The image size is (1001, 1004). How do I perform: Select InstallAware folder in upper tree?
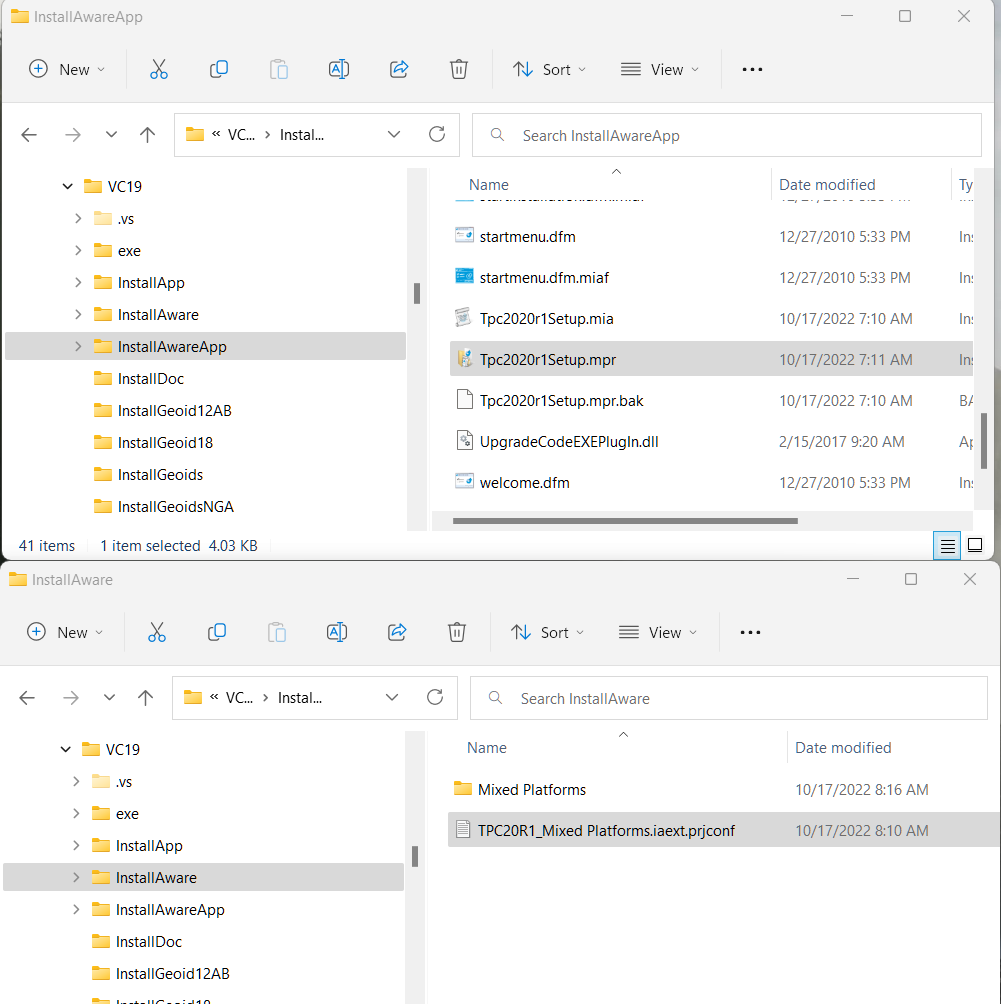click(158, 314)
